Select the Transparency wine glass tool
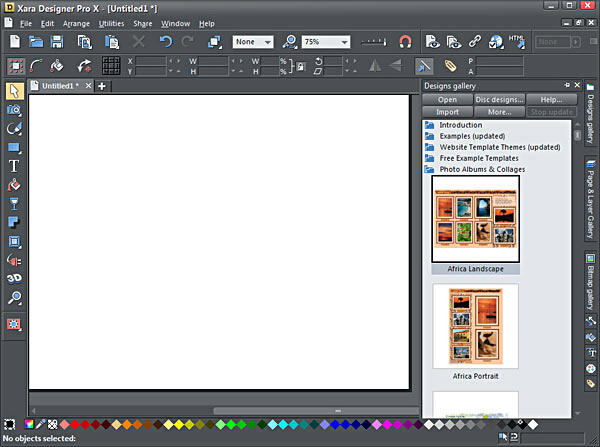The height and width of the screenshot is (447, 600). 14,204
